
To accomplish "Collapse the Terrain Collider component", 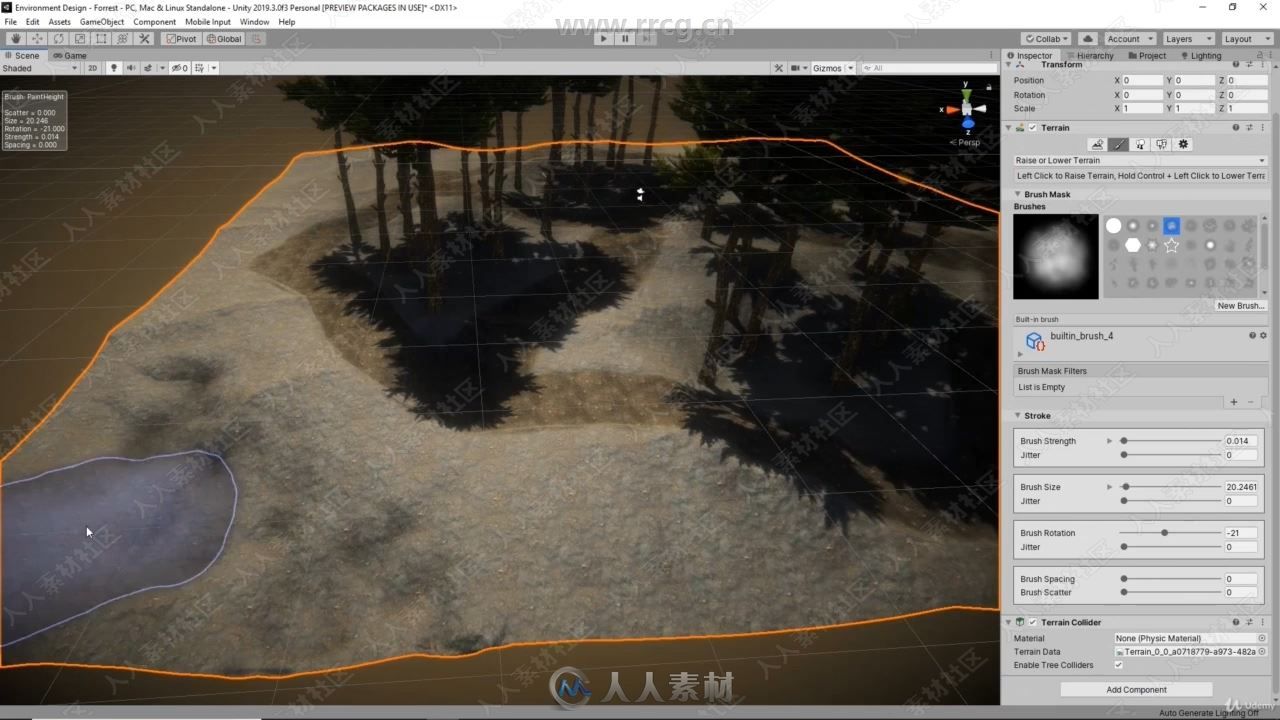I will [1009, 622].
